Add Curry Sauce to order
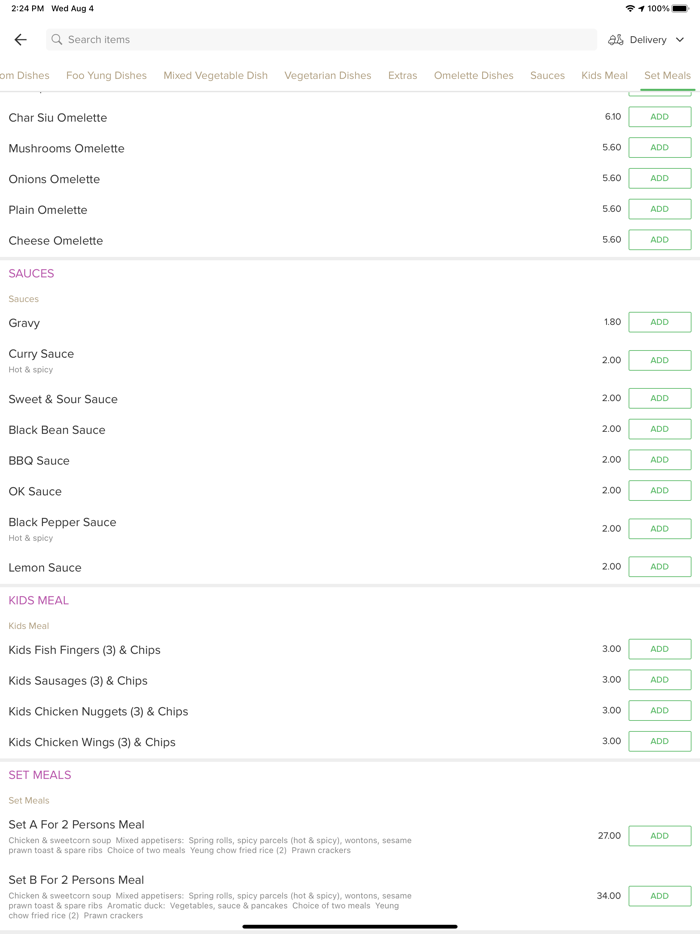Screen dimensions: 700x934 pos(659,360)
